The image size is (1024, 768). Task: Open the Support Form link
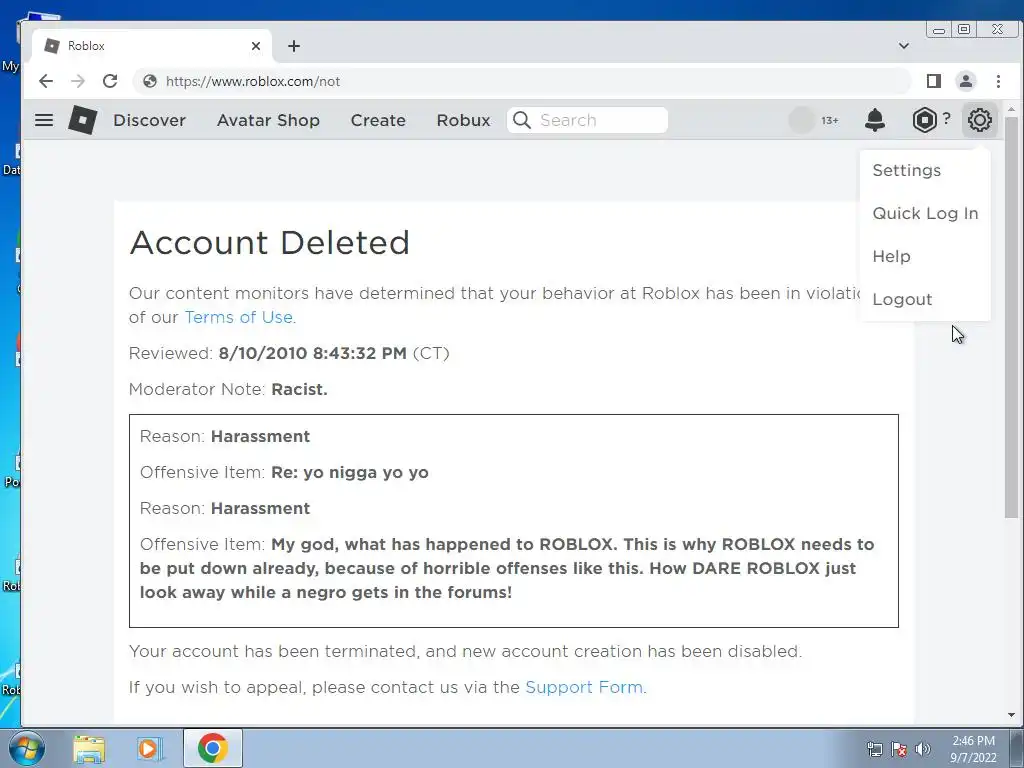tap(584, 687)
